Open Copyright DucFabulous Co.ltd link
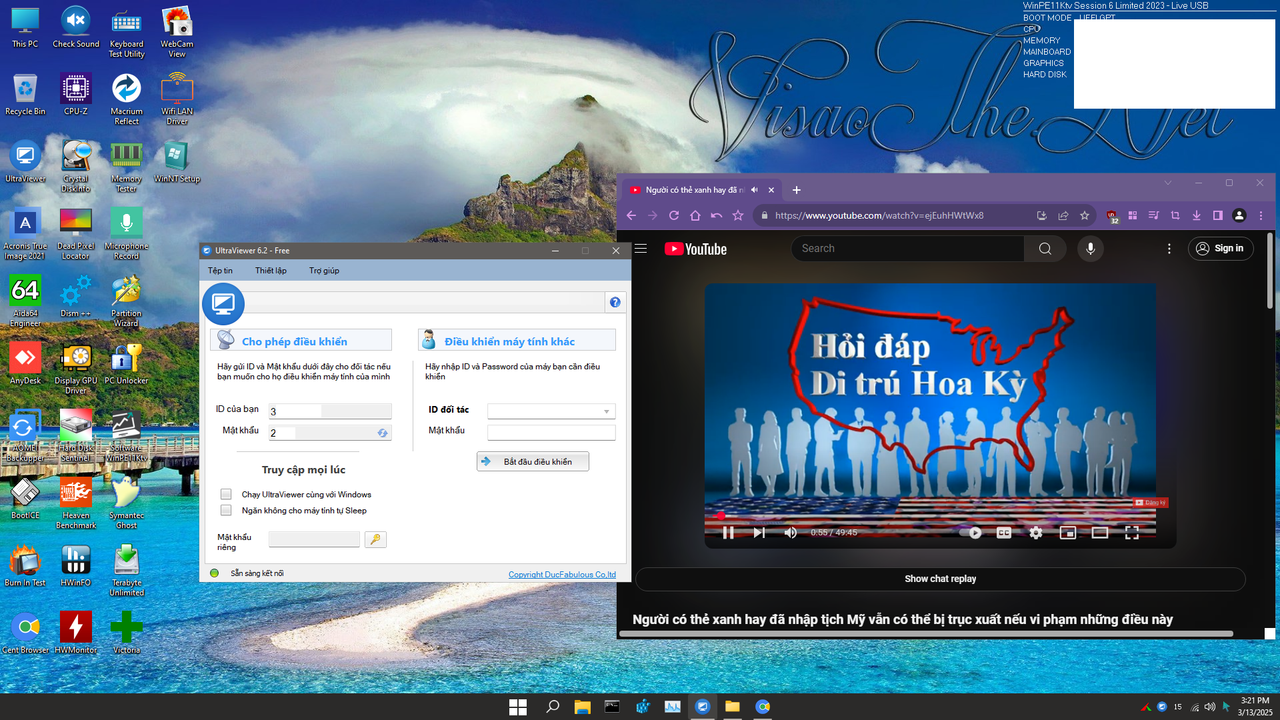 562,574
